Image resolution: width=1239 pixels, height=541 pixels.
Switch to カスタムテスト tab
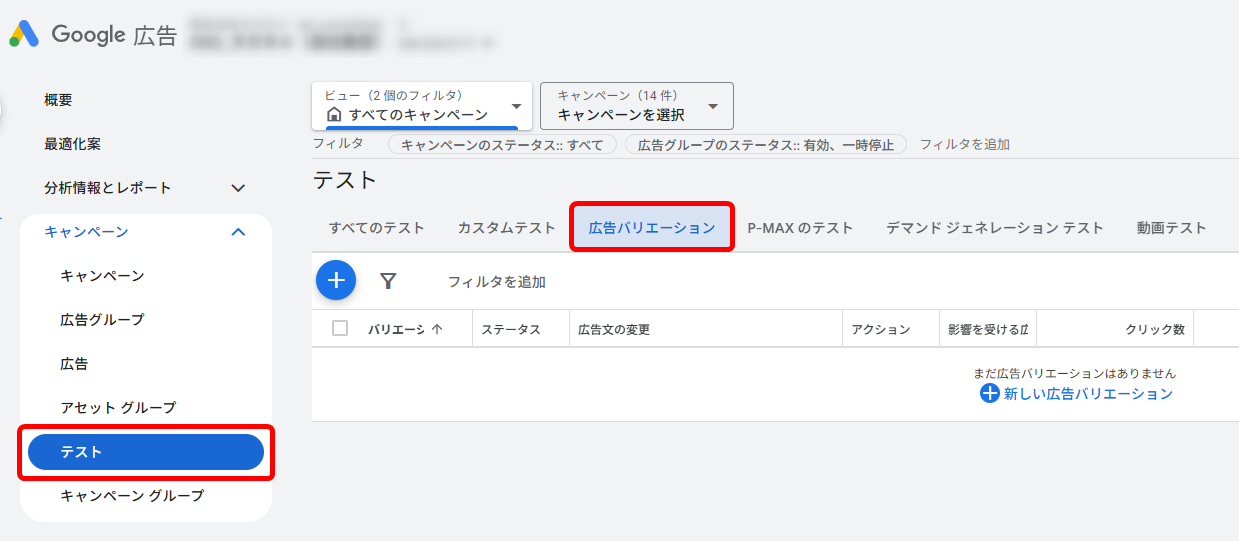pos(506,228)
